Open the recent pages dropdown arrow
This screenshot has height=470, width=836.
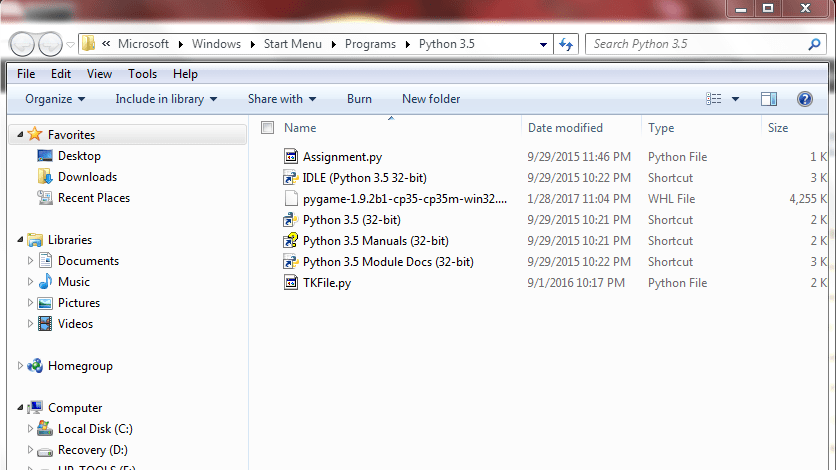pos(70,45)
